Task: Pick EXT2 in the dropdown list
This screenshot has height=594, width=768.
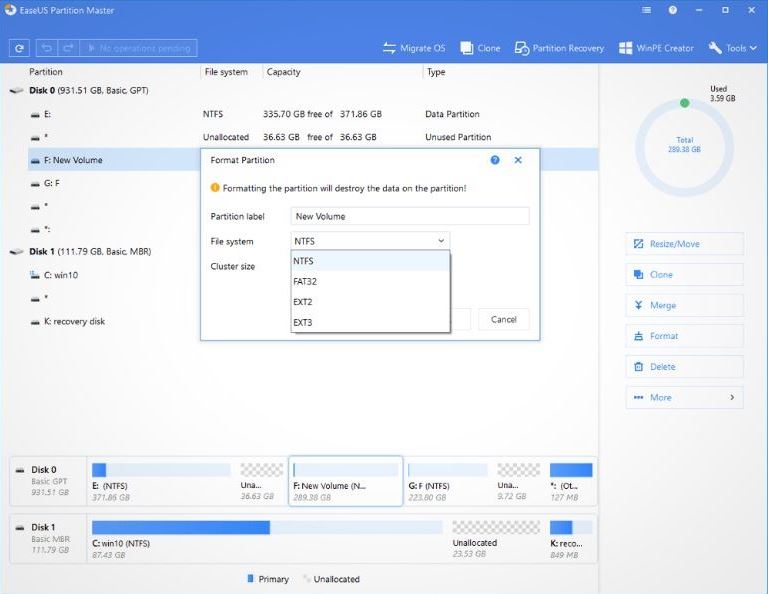Action: pos(370,302)
